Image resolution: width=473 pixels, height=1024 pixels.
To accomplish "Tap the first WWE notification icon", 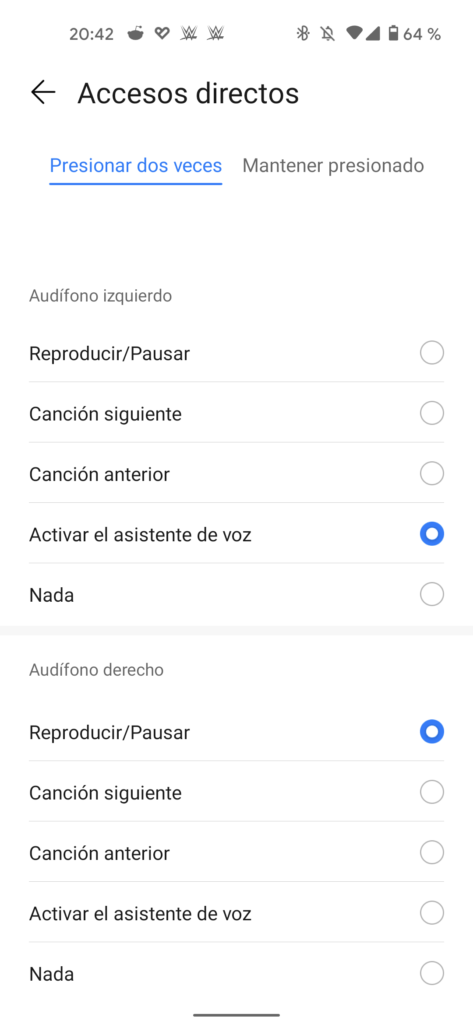I will 189,33.
